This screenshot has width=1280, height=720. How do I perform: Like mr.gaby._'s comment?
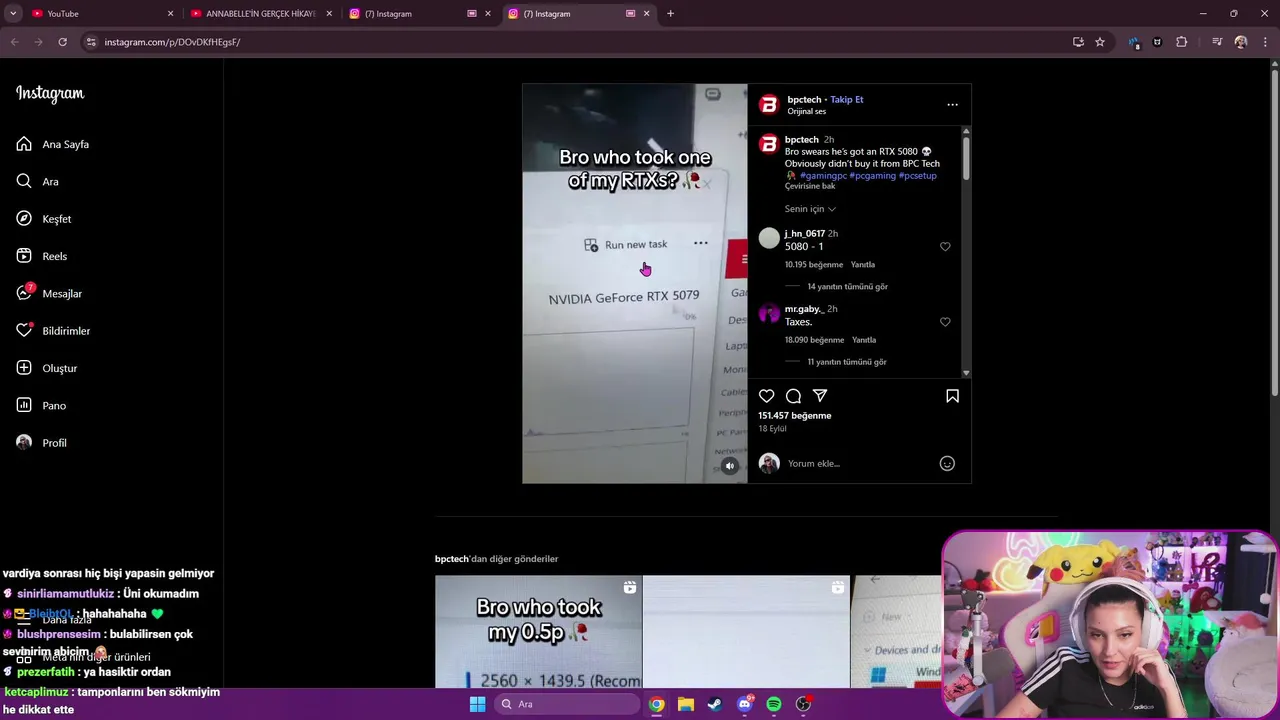[945, 322]
